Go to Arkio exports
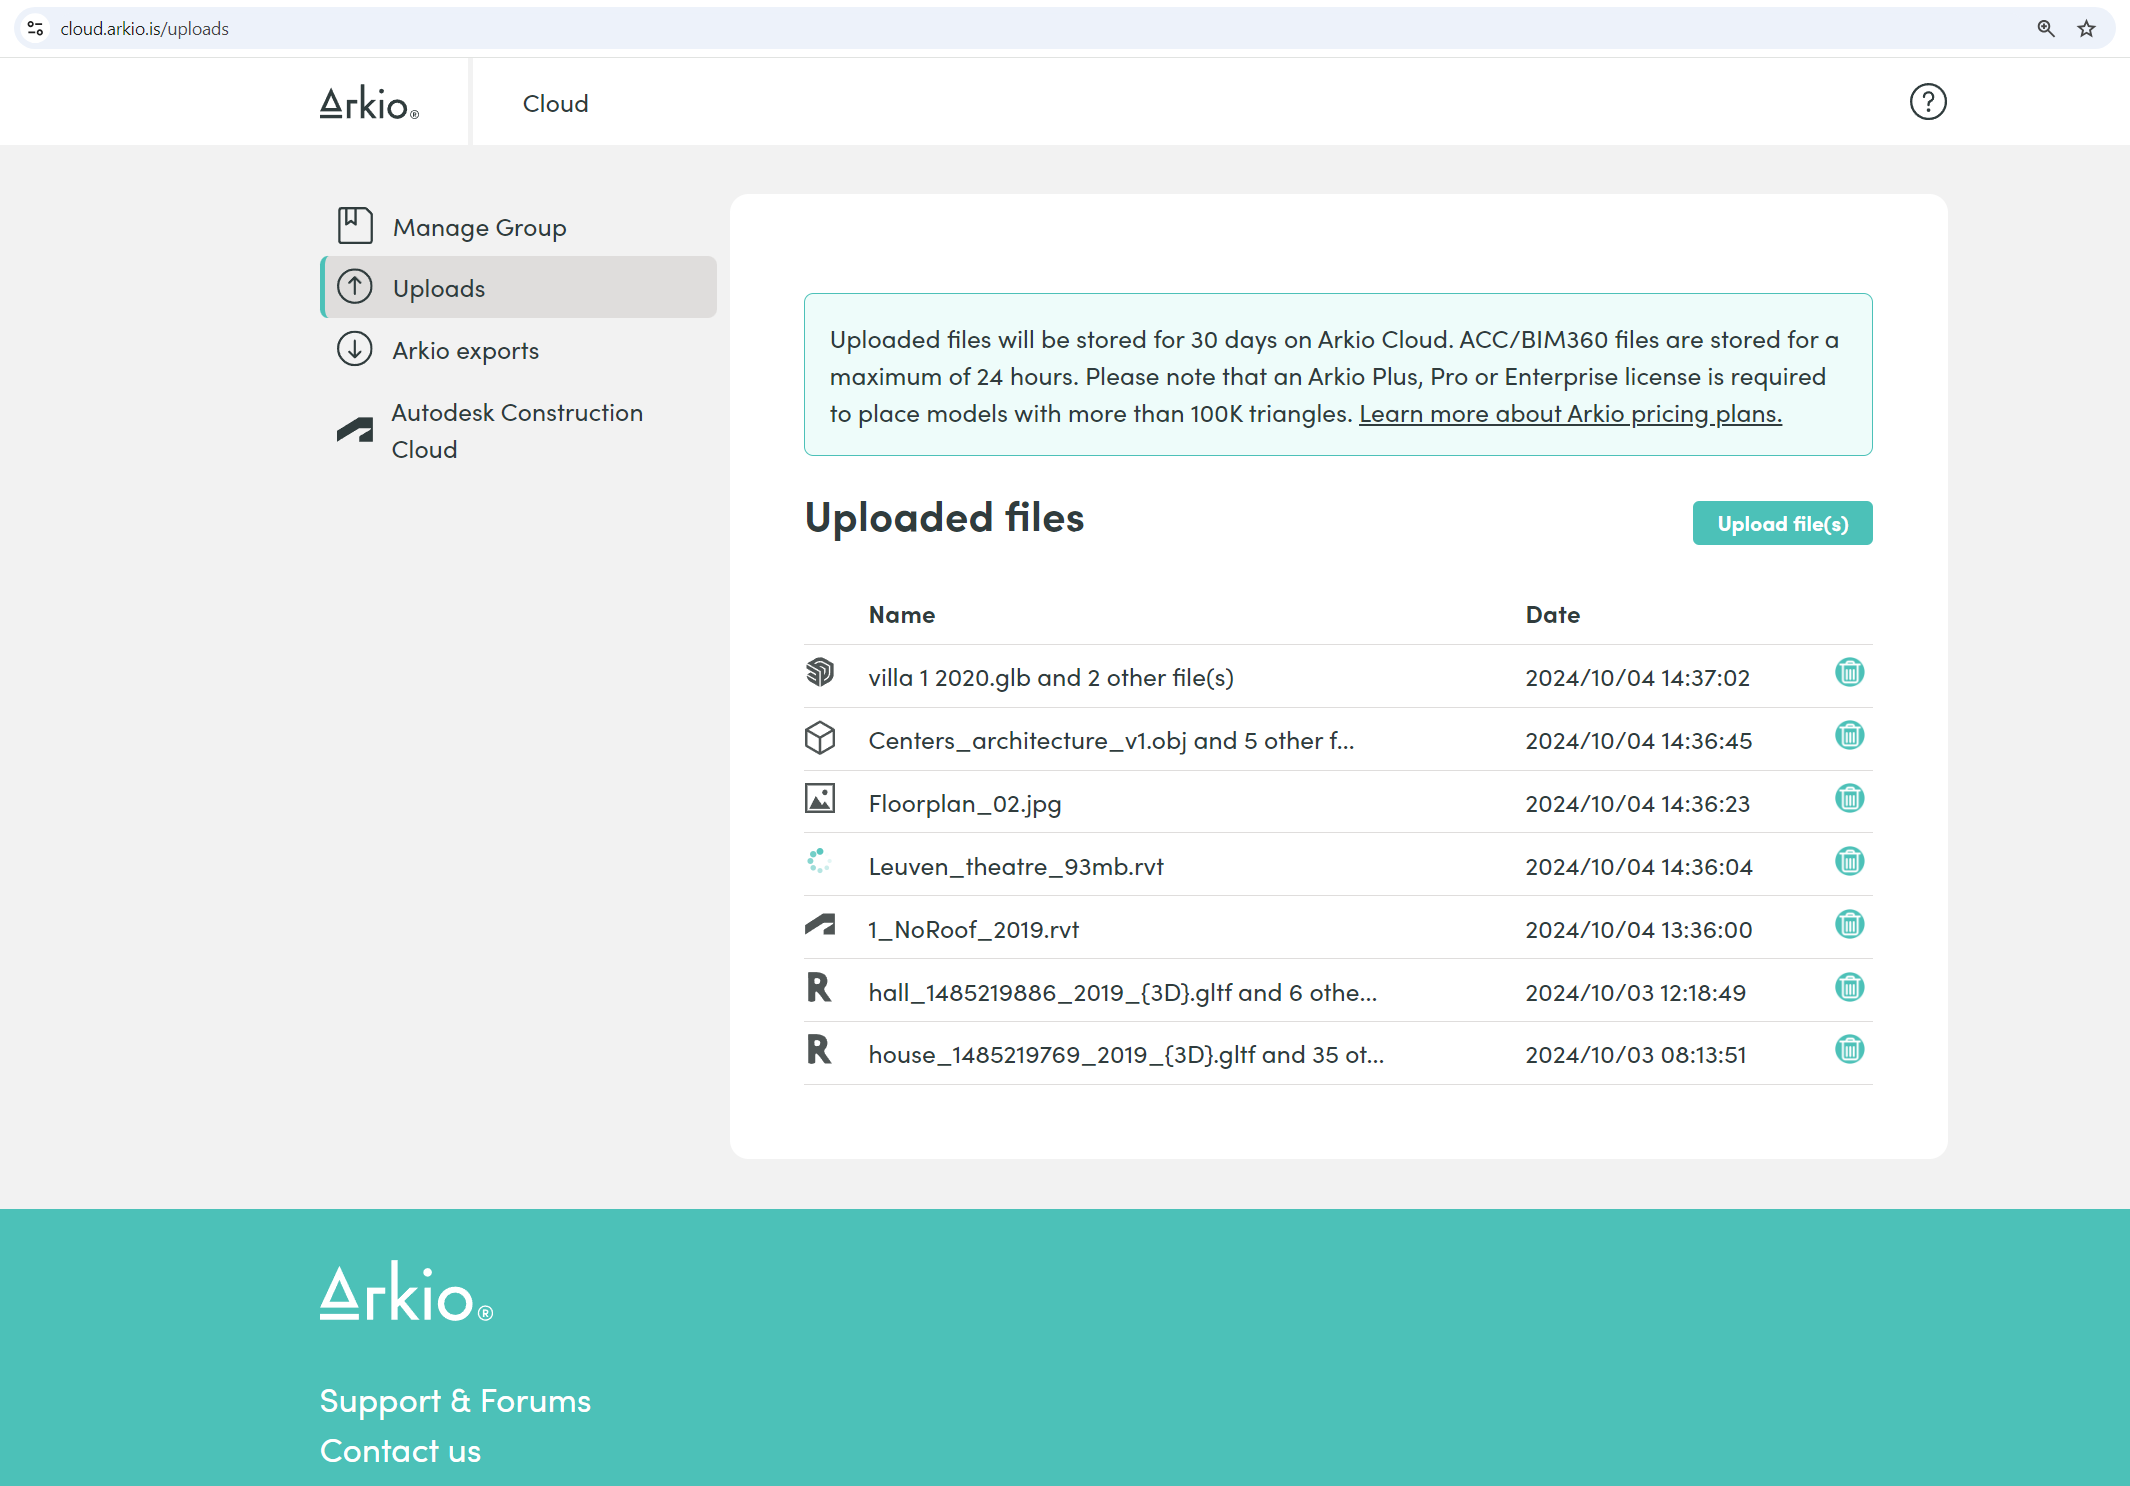The width and height of the screenshot is (2130, 1486). coord(518,350)
